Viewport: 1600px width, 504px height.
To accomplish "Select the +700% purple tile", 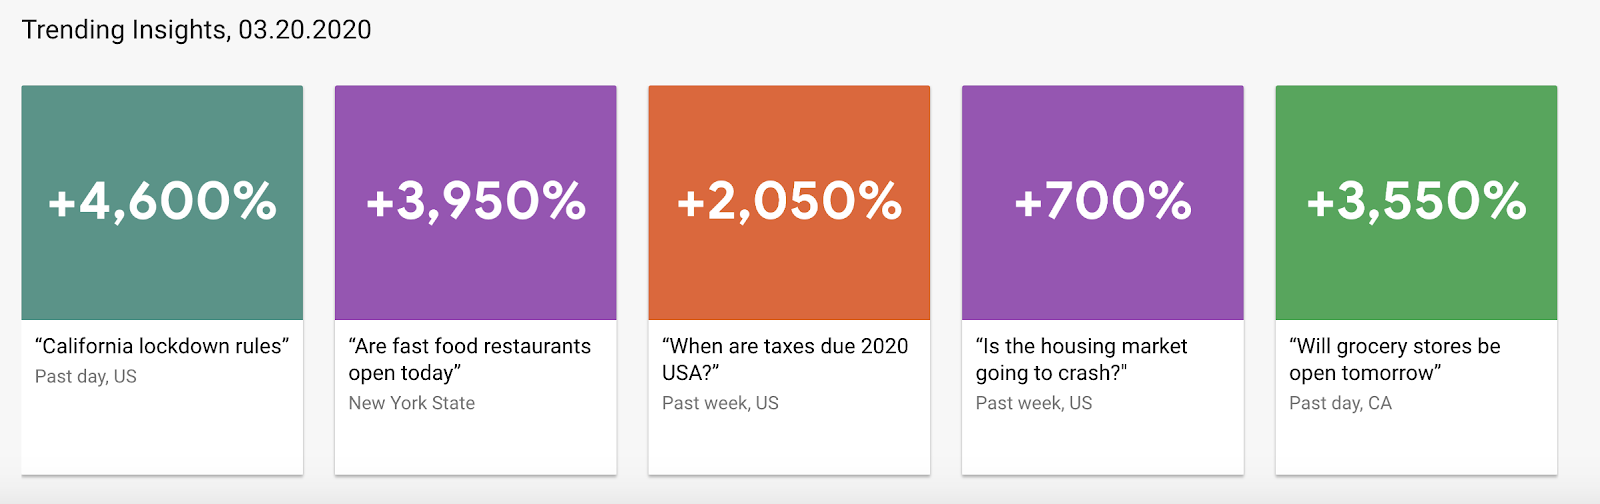I will point(1103,202).
